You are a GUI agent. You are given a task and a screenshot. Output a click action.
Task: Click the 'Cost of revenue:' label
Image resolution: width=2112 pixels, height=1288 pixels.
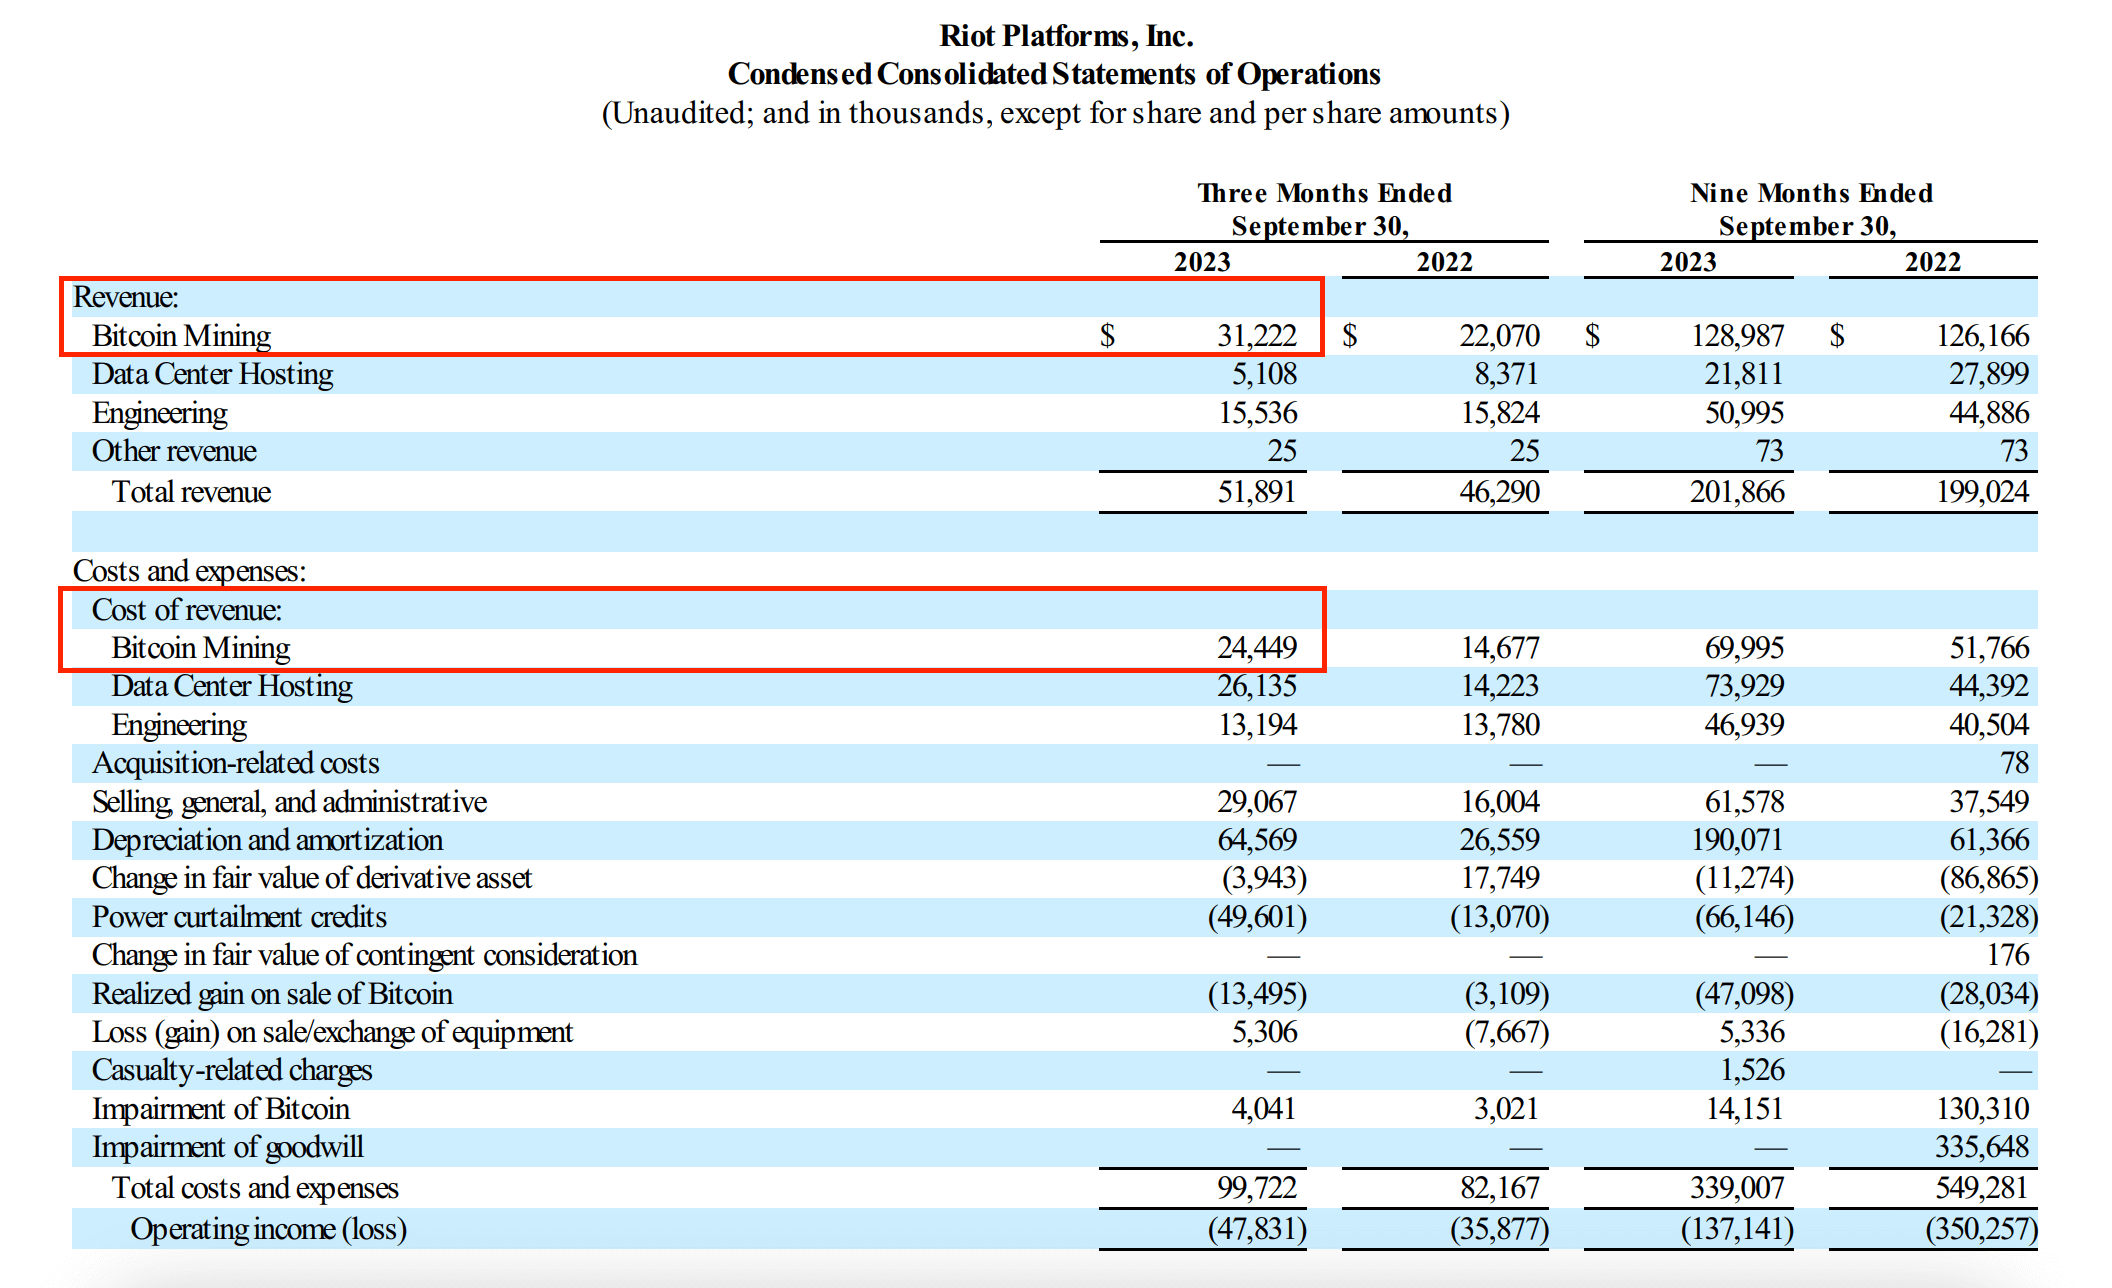(x=187, y=610)
